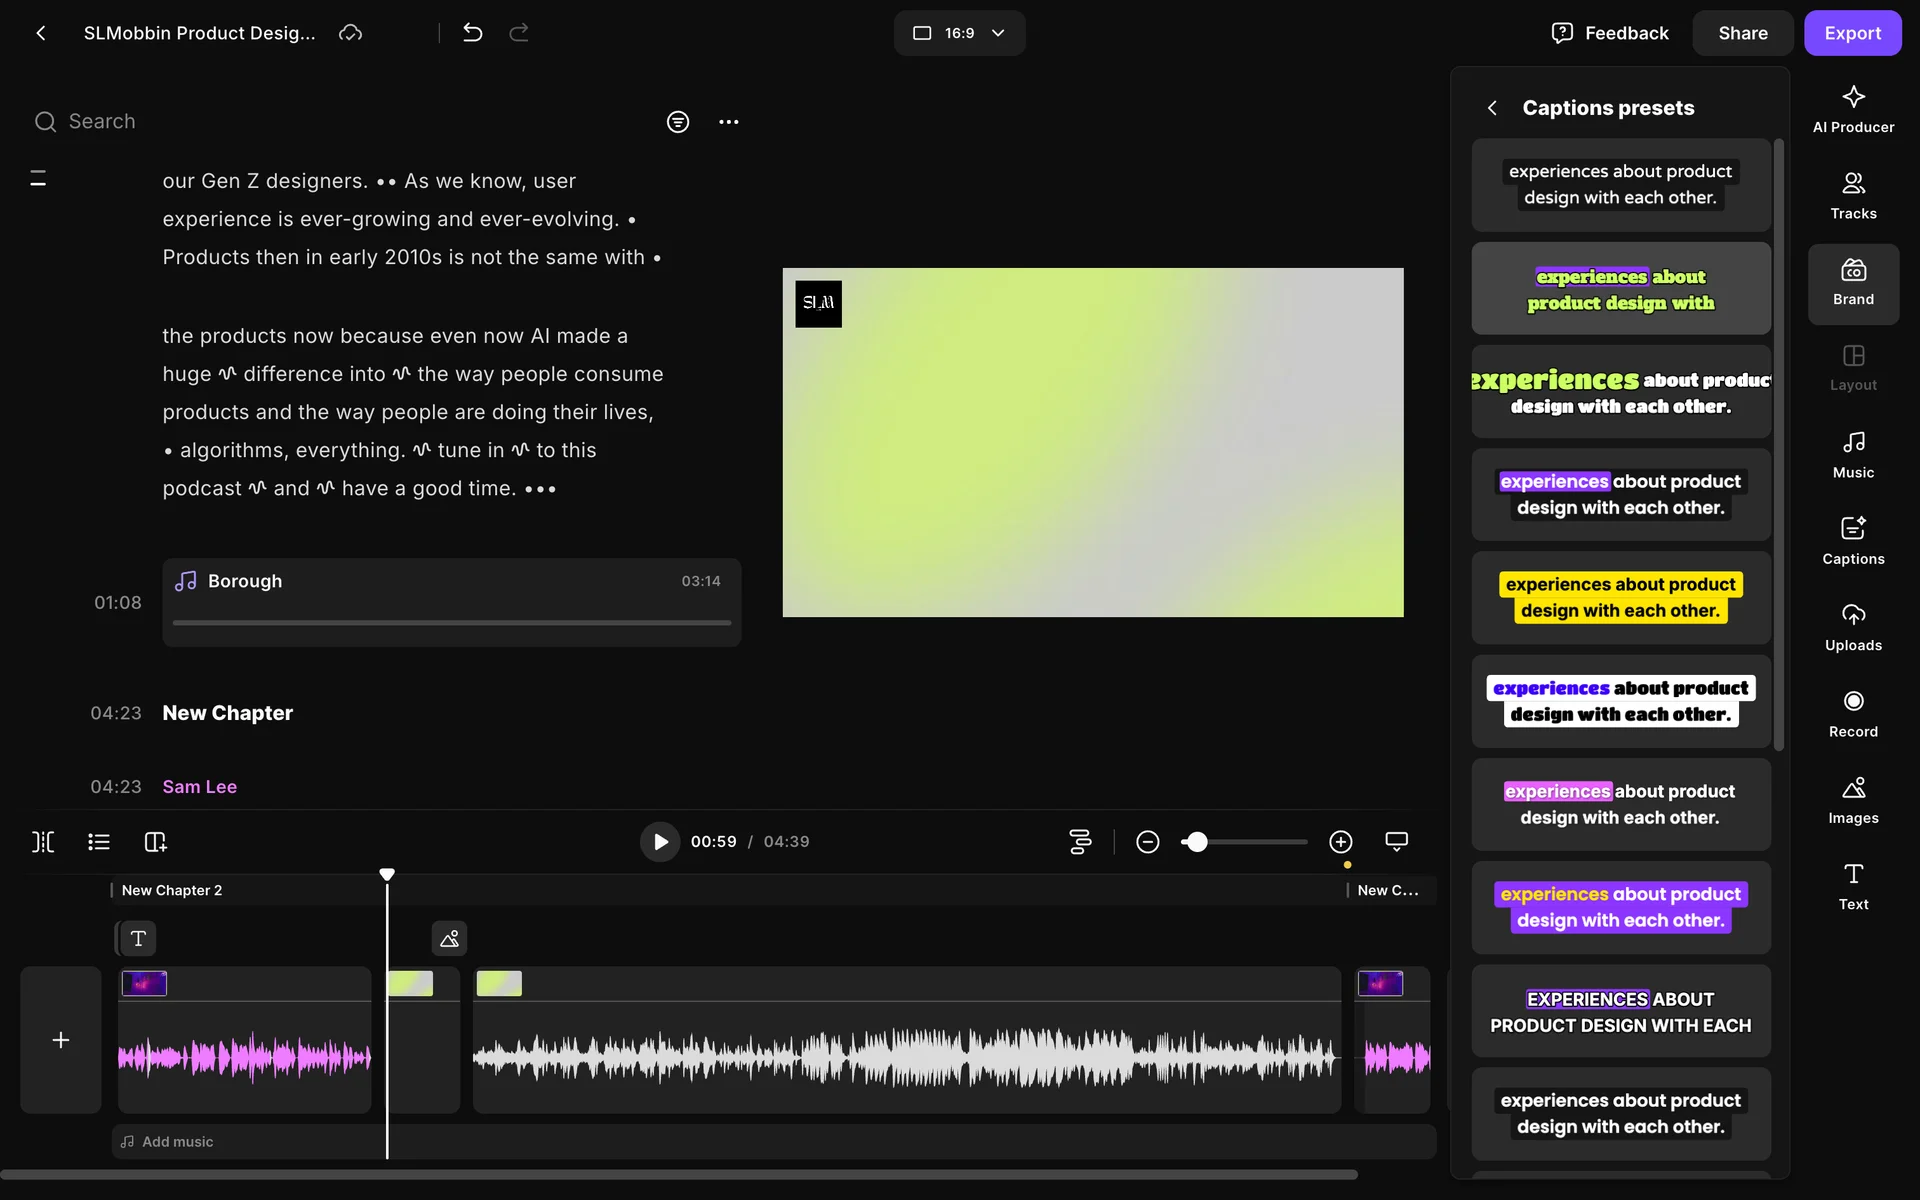The height and width of the screenshot is (1200, 1920).
Task: Open the transcript more options menu
Action: click(728, 122)
